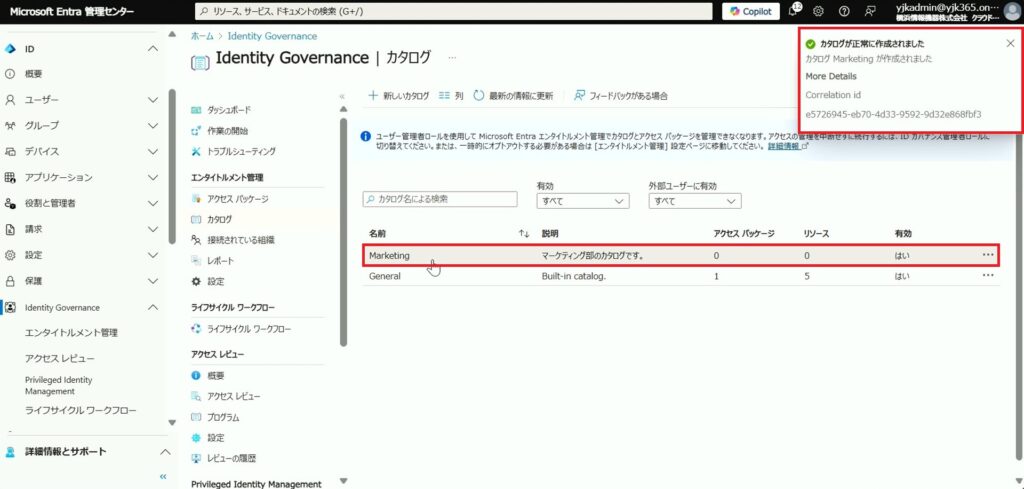This screenshot has height=489, width=1024.
Task: Click More Details in the notification
Action: pos(831,76)
